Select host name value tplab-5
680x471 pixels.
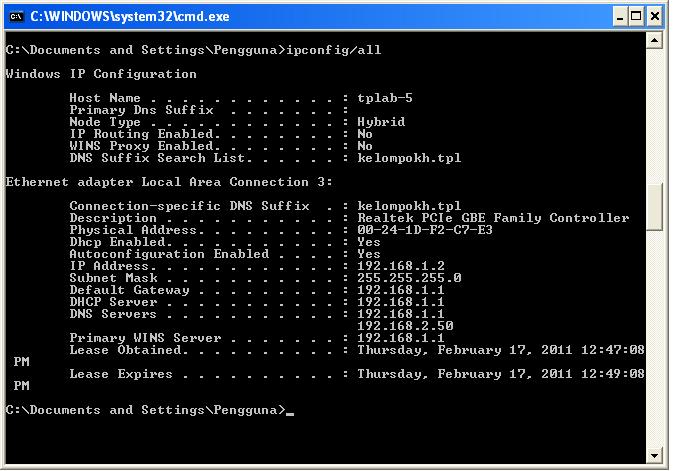[385, 98]
